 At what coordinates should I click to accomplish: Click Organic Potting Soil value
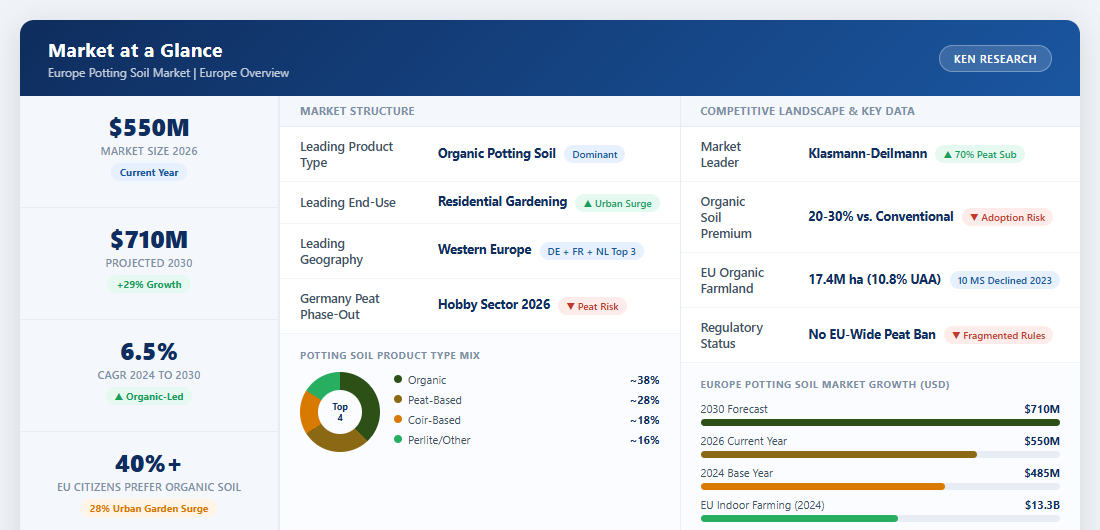[x=497, y=154]
